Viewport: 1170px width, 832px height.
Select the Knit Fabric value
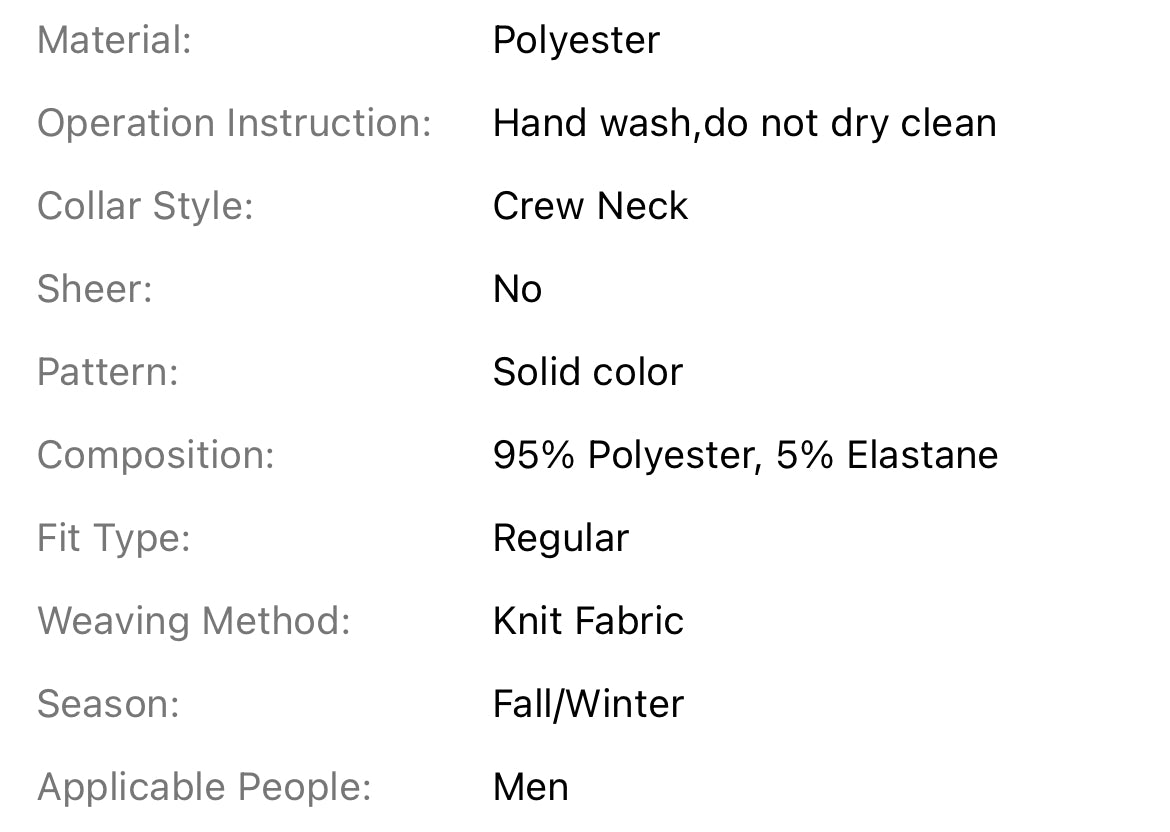(x=588, y=622)
